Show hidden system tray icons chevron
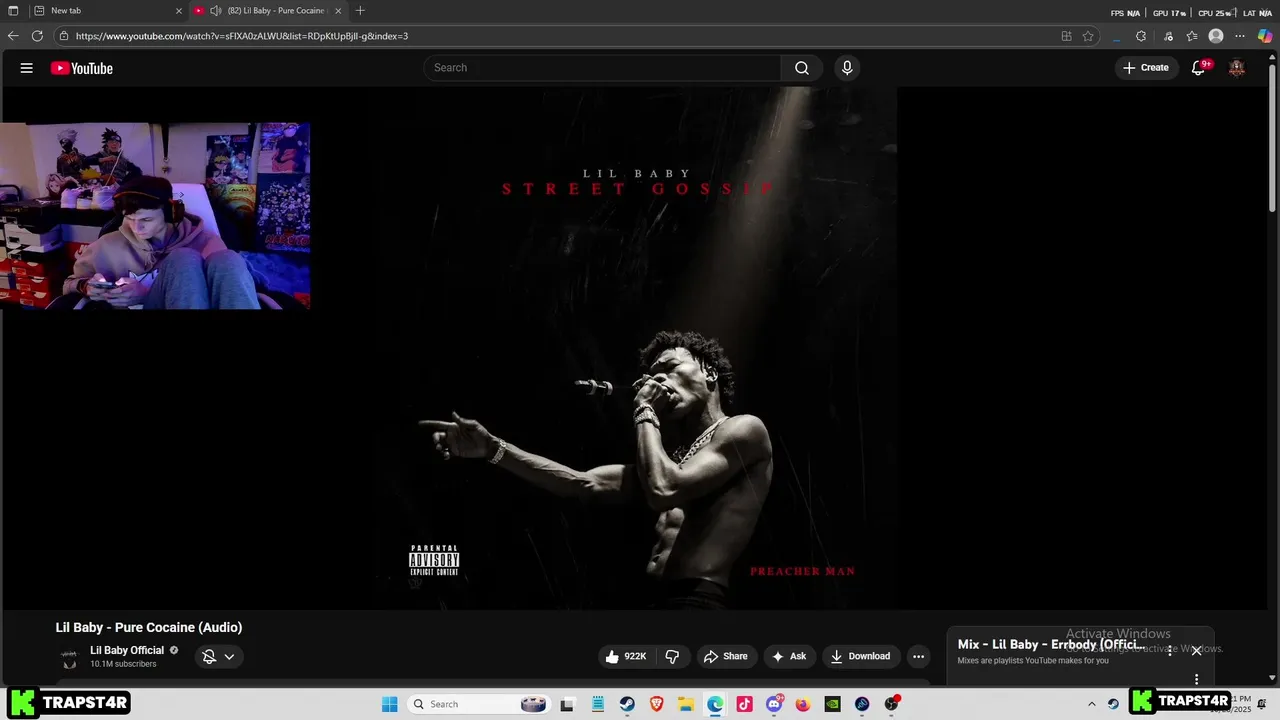 [x=1092, y=704]
